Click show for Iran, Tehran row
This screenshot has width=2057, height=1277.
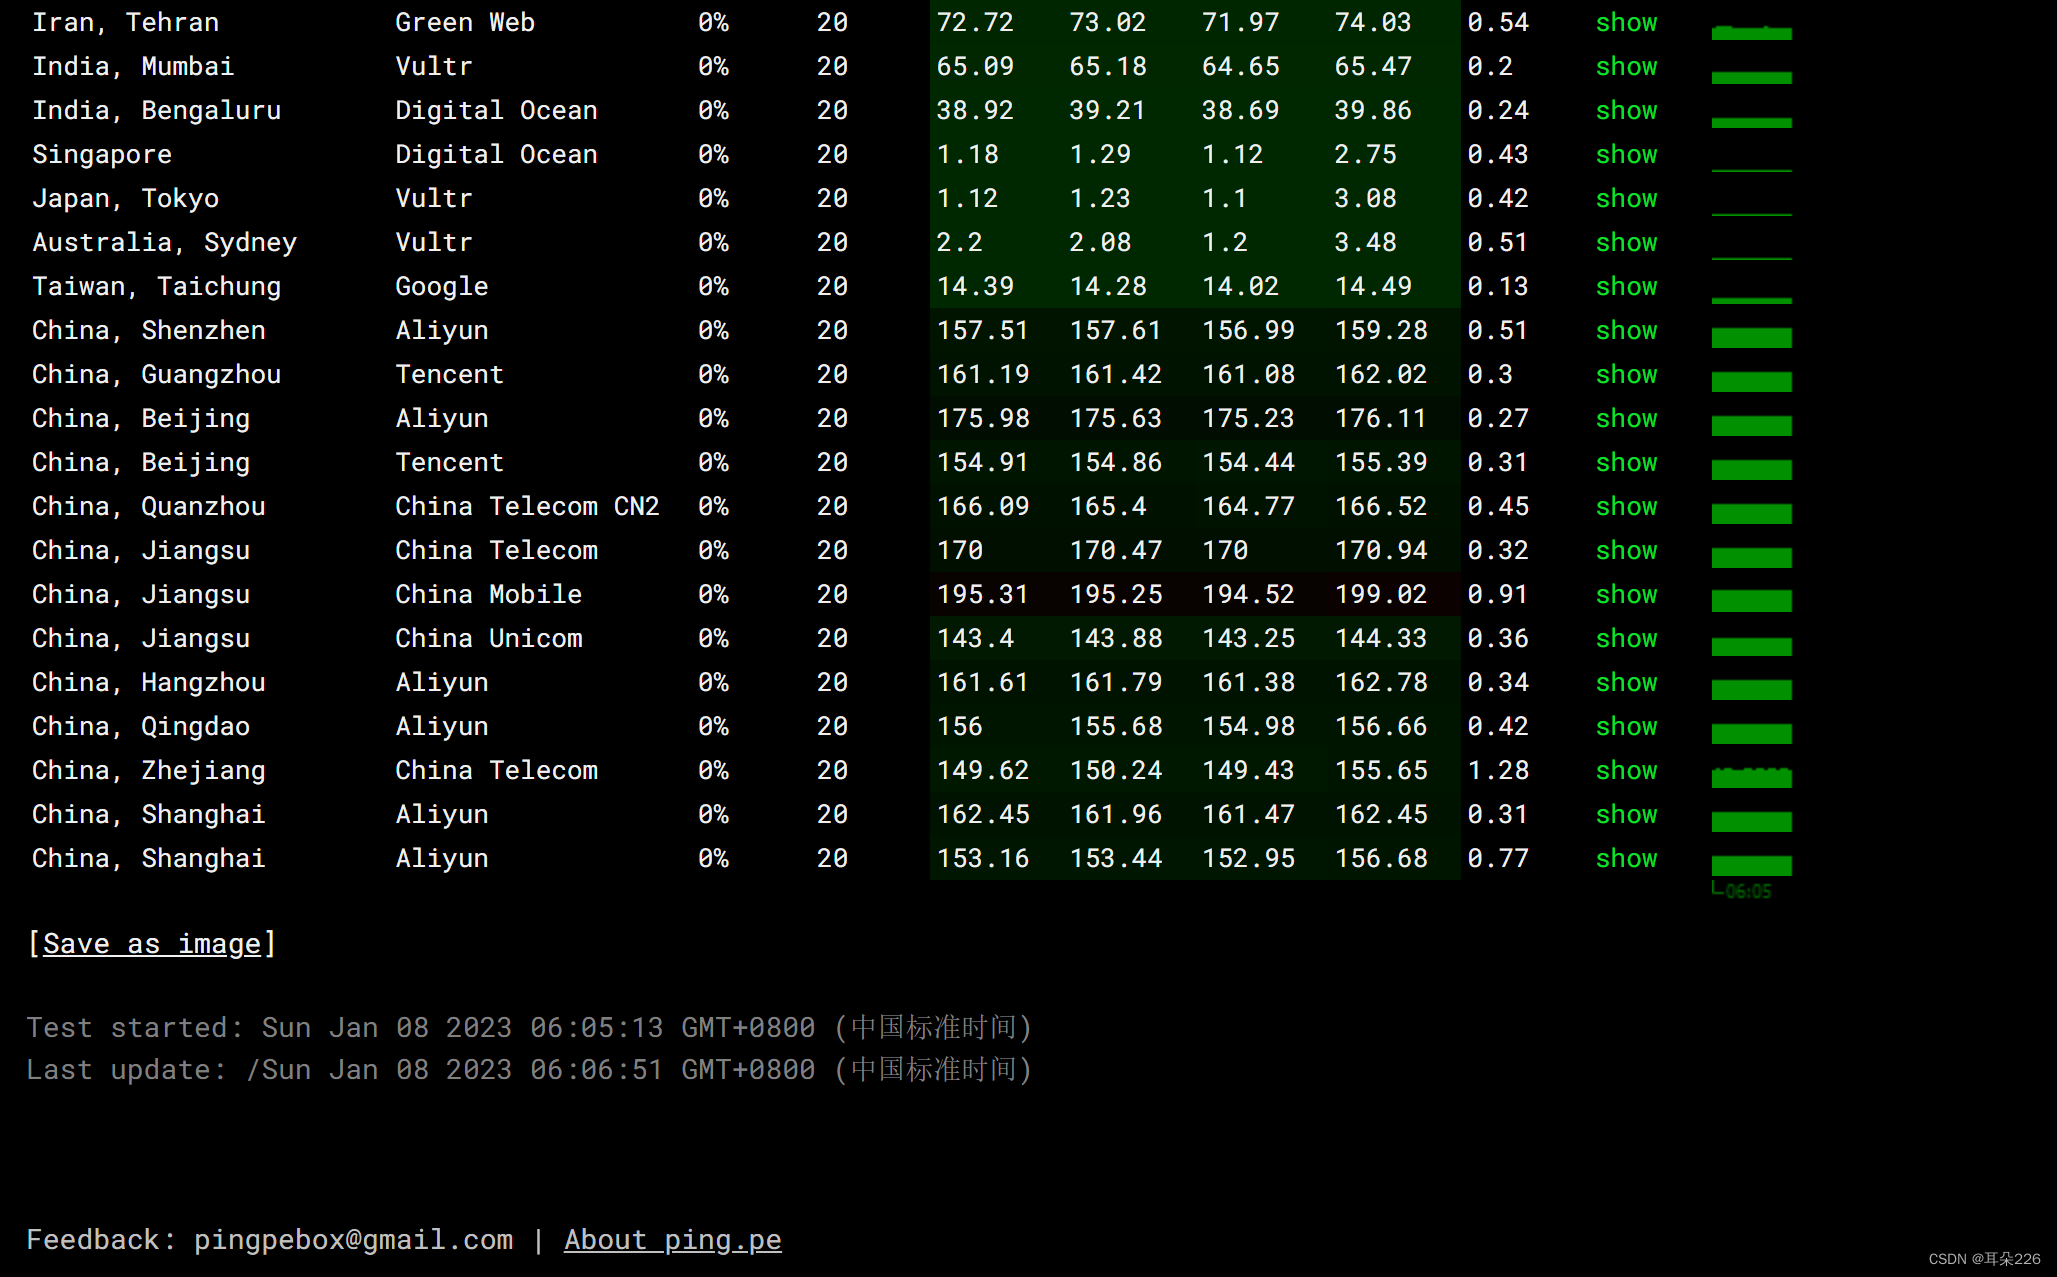pyautogui.click(x=1626, y=23)
